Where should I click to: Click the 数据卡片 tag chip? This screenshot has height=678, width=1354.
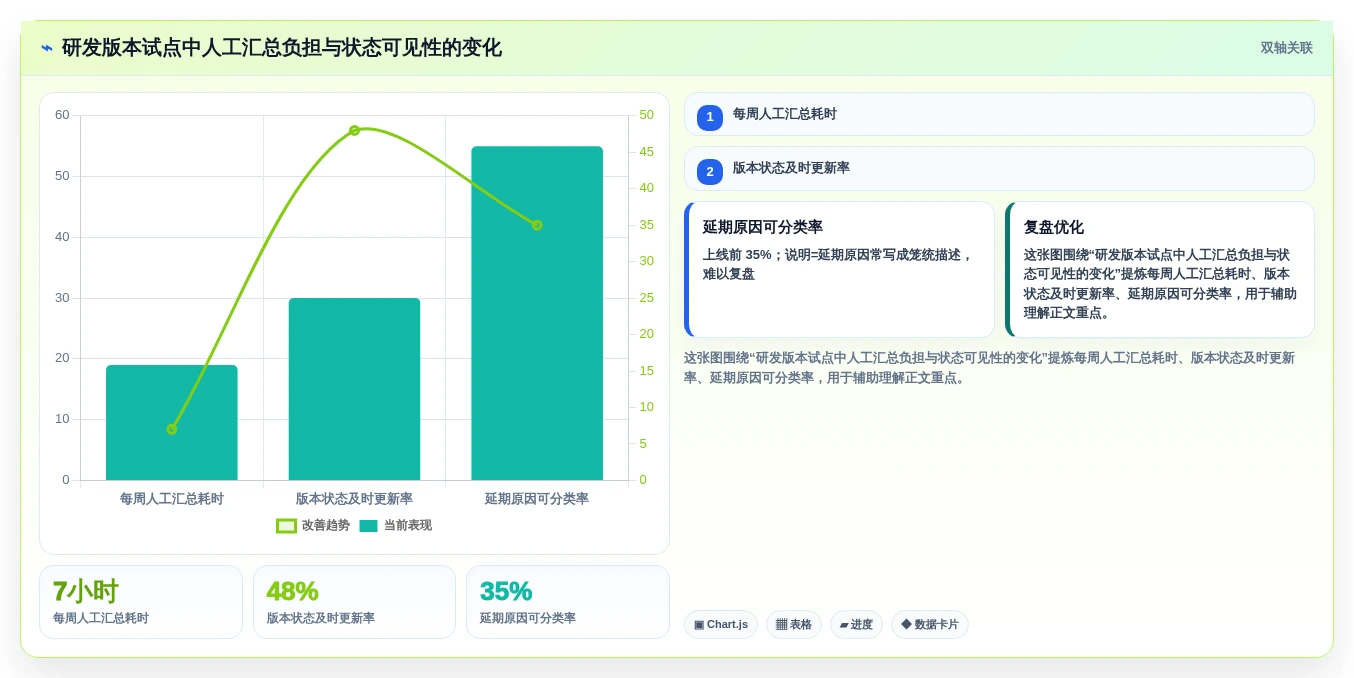(x=930, y=624)
